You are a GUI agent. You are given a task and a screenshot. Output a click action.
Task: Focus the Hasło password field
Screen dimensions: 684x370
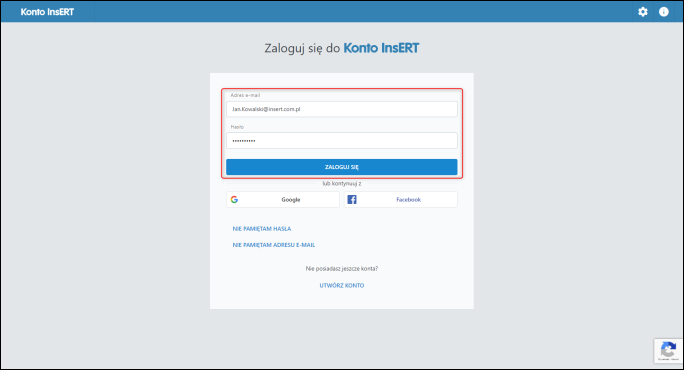click(x=342, y=140)
